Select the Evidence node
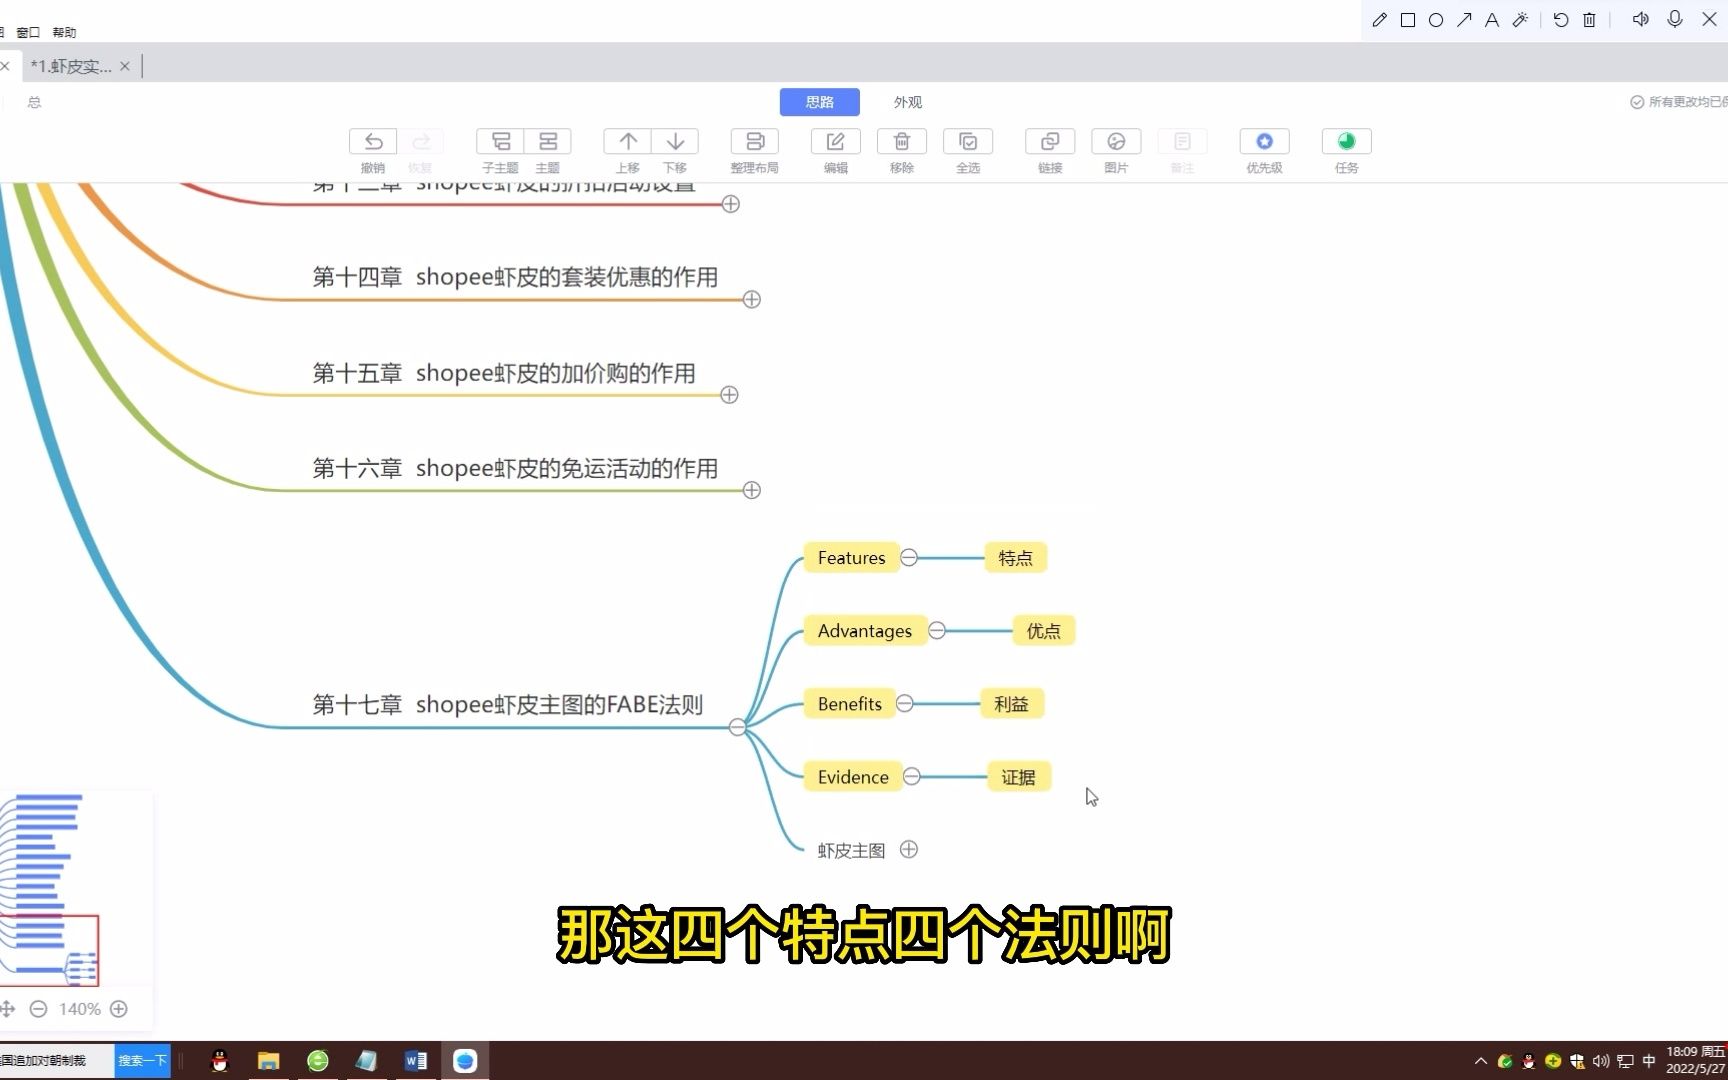Viewport: 1728px width, 1080px height. (853, 777)
